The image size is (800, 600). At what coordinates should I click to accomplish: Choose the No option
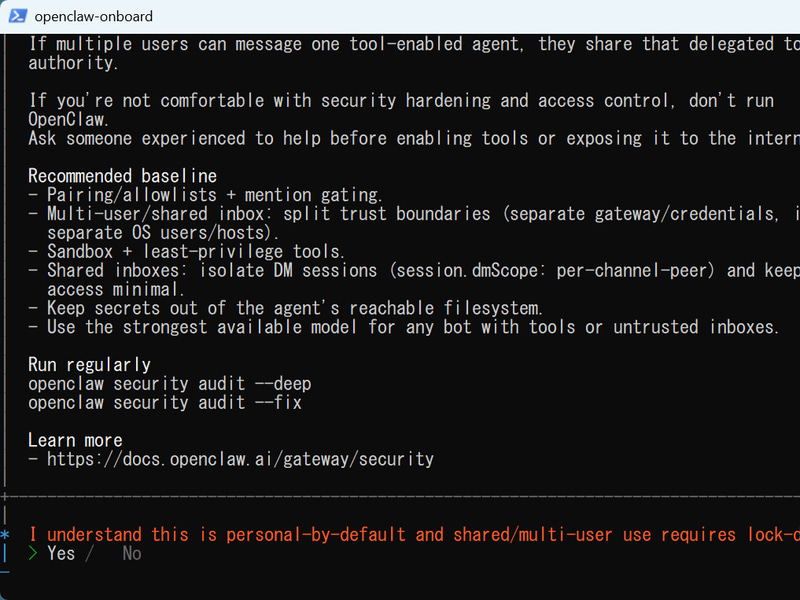click(132, 553)
